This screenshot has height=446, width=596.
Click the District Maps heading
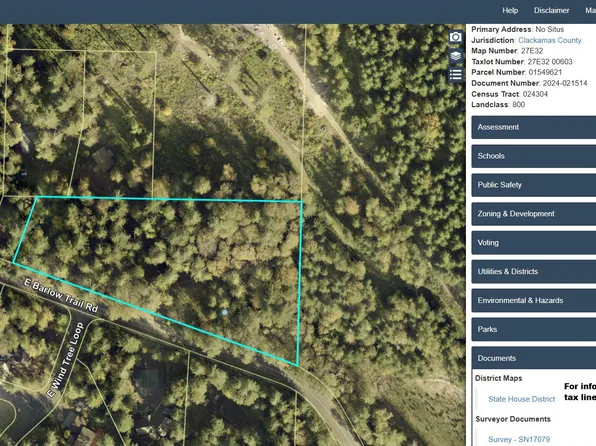point(498,378)
